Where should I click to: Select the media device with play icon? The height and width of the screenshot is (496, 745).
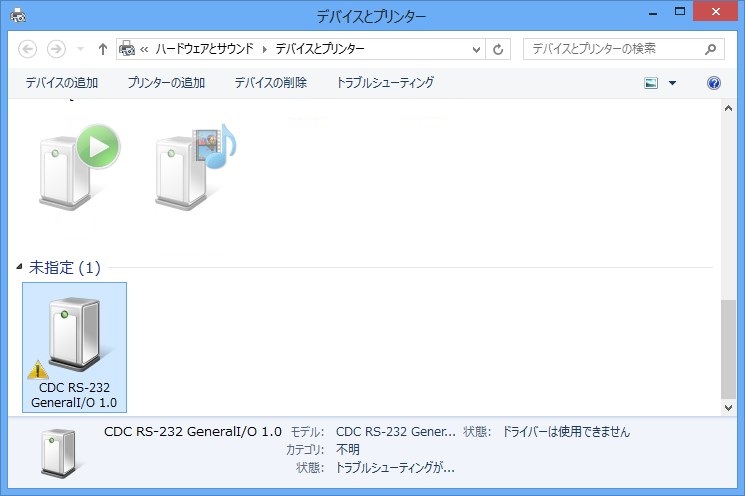coord(77,166)
